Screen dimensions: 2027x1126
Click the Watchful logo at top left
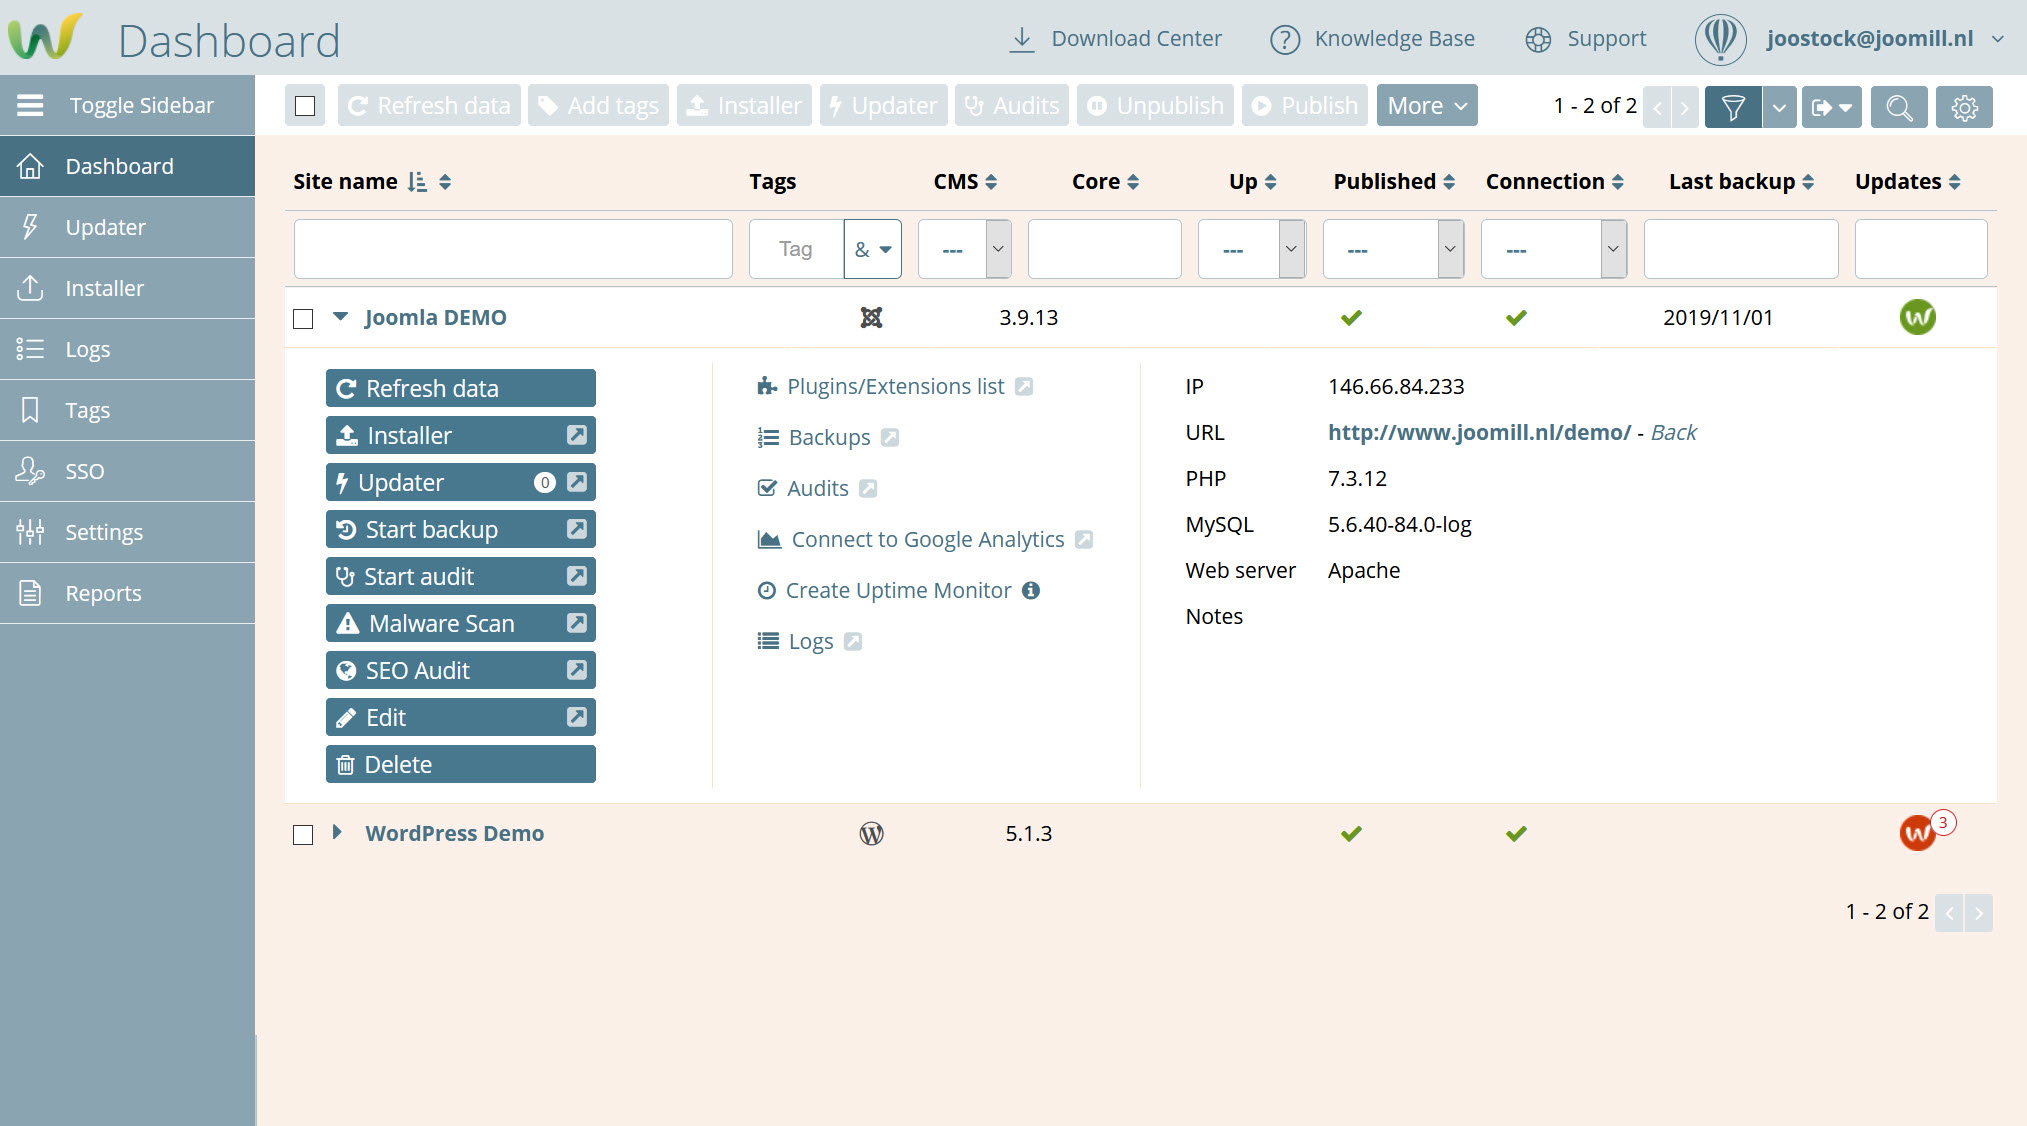pyautogui.click(x=44, y=38)
